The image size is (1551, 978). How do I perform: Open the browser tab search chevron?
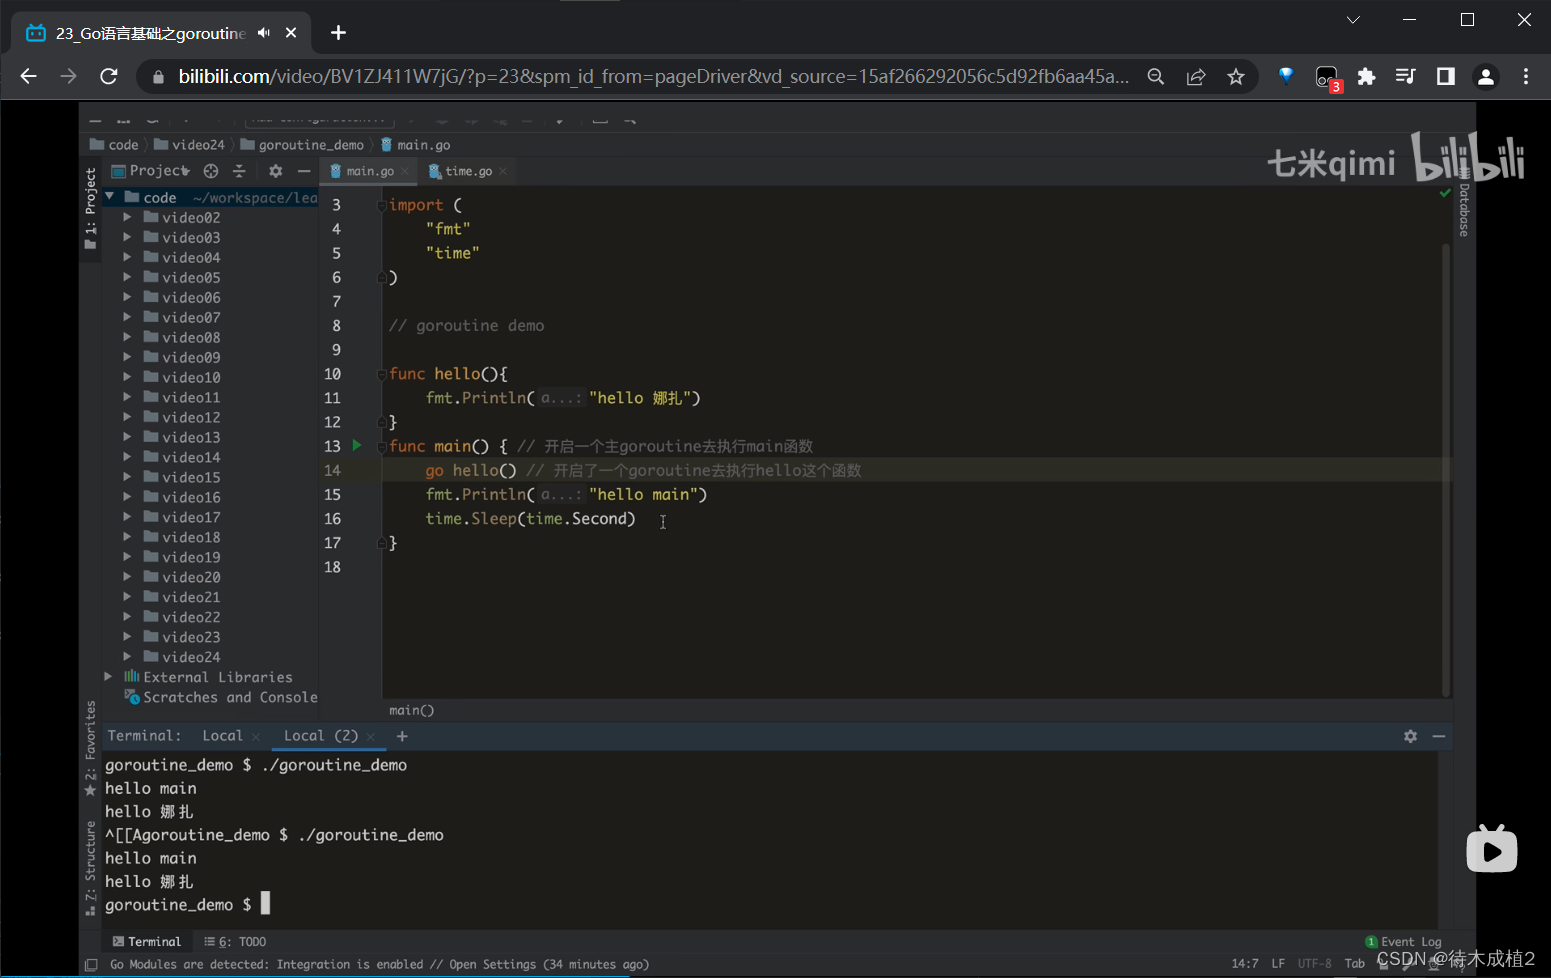point(1353,20)
